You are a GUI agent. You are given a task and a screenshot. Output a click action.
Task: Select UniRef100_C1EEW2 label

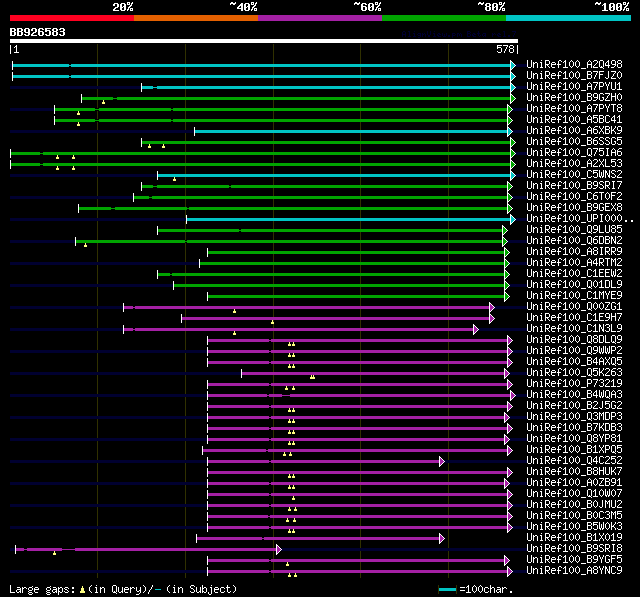point(574,274)
